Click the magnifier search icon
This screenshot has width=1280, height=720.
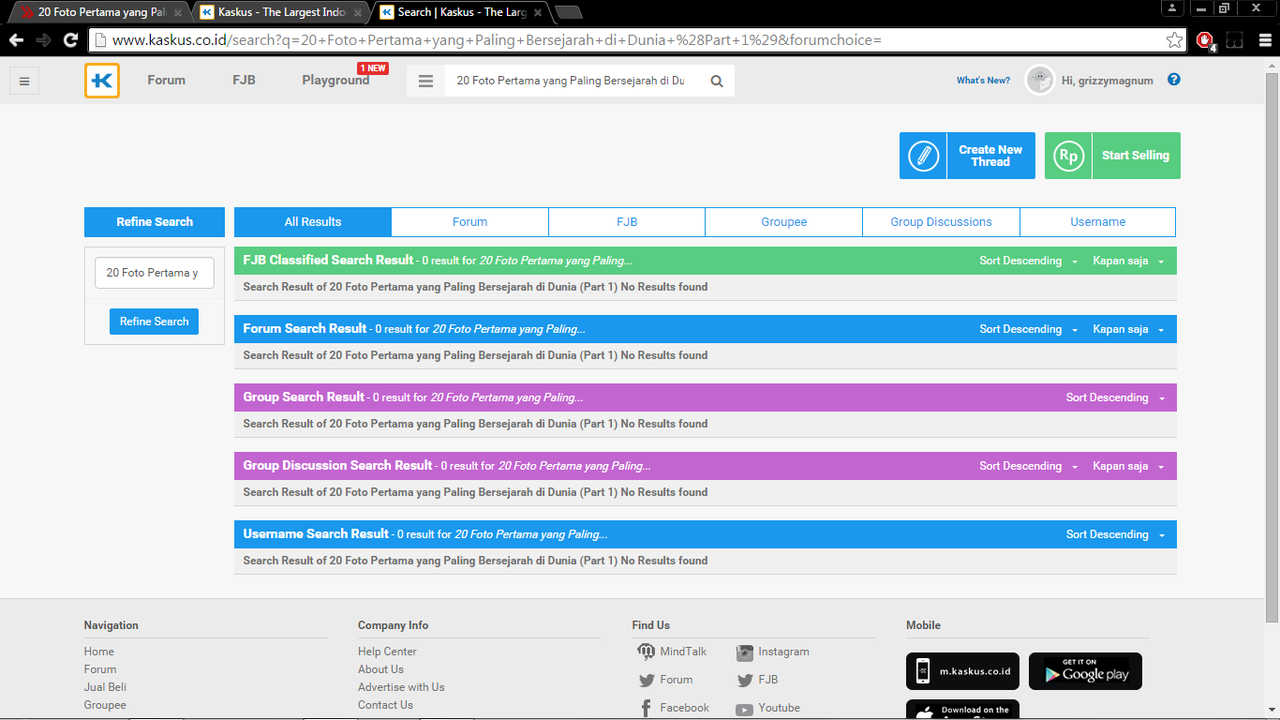[x=717, y=81]
